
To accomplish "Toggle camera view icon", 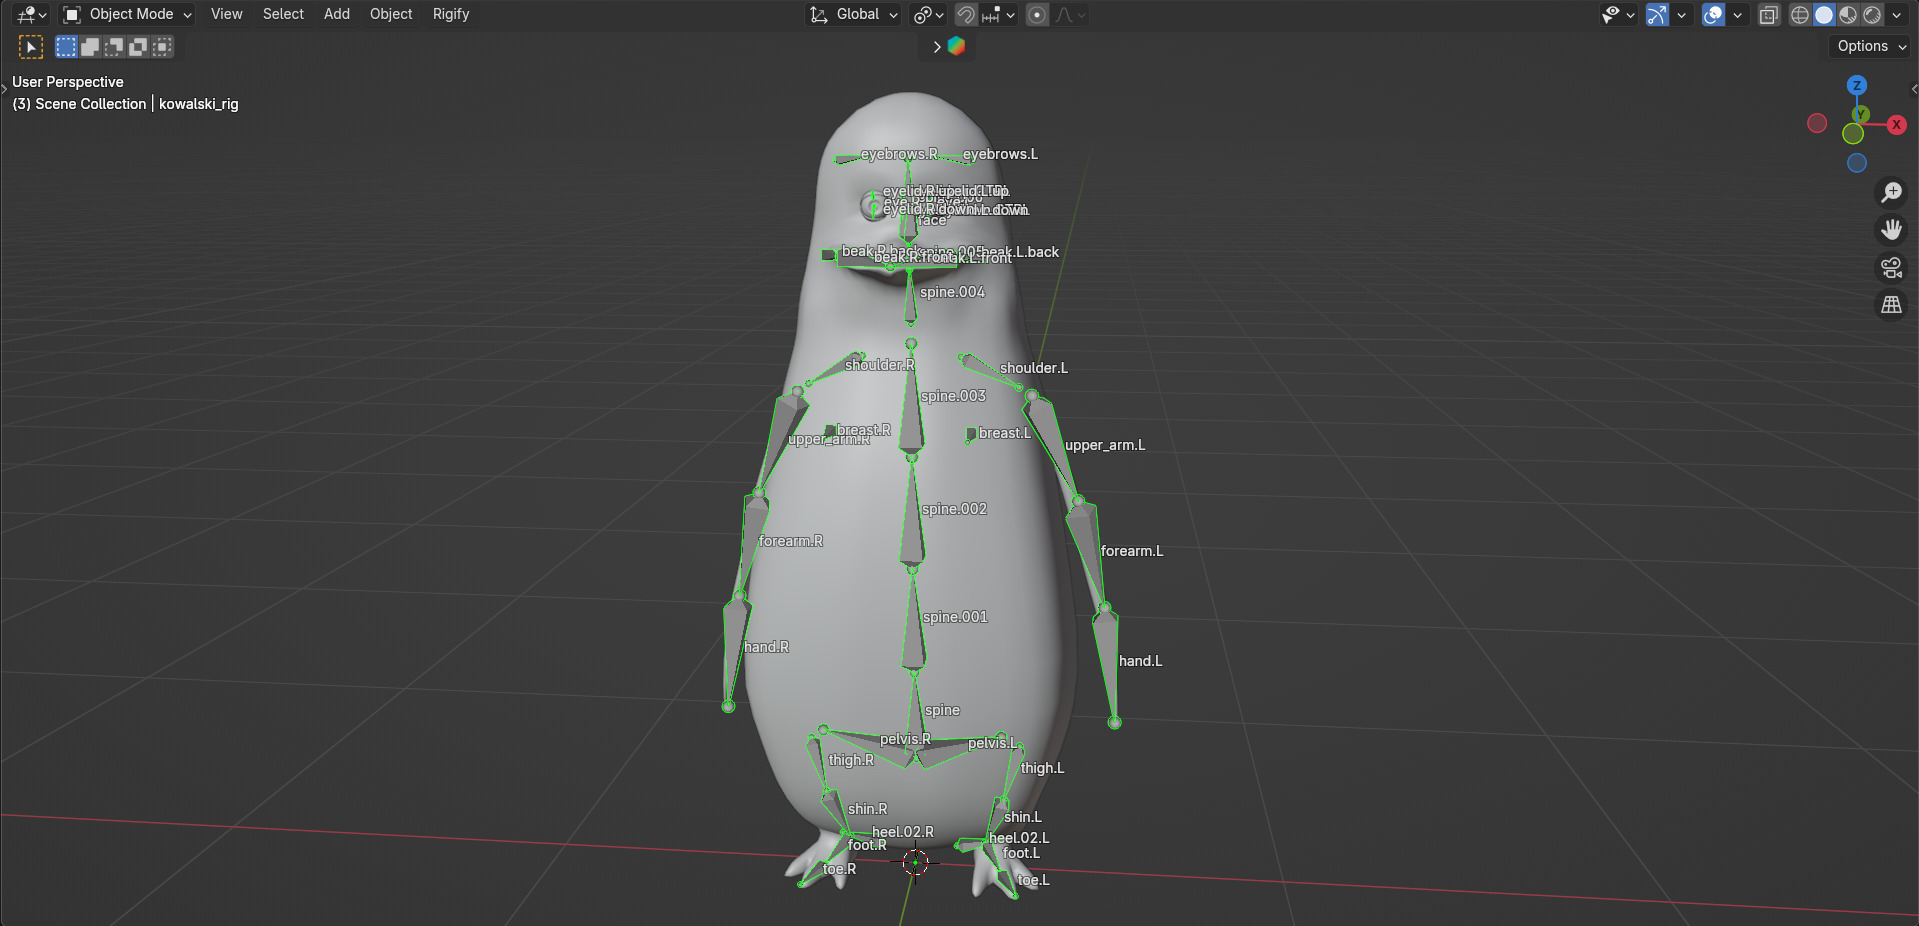I will 1891,267.
